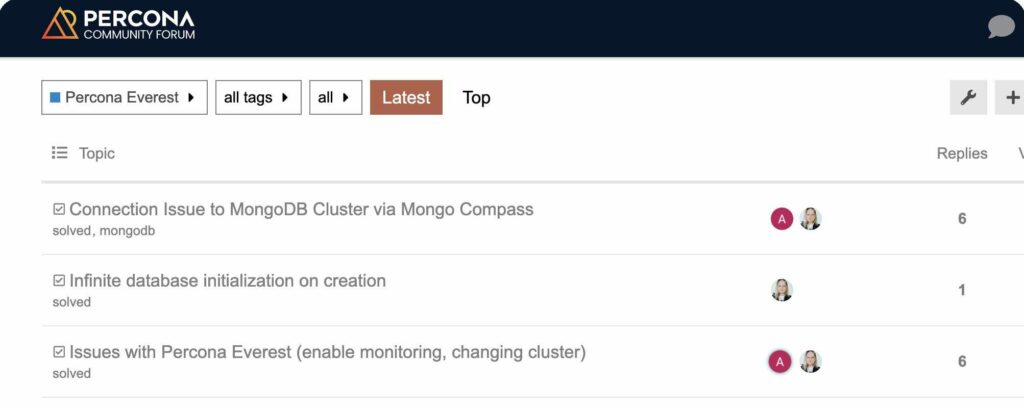Click red 'A' avatar on Percona Everest issues topic
The height and width of the screenshot is (410, 1024).
pyautogui.click(x=780, y=362)
